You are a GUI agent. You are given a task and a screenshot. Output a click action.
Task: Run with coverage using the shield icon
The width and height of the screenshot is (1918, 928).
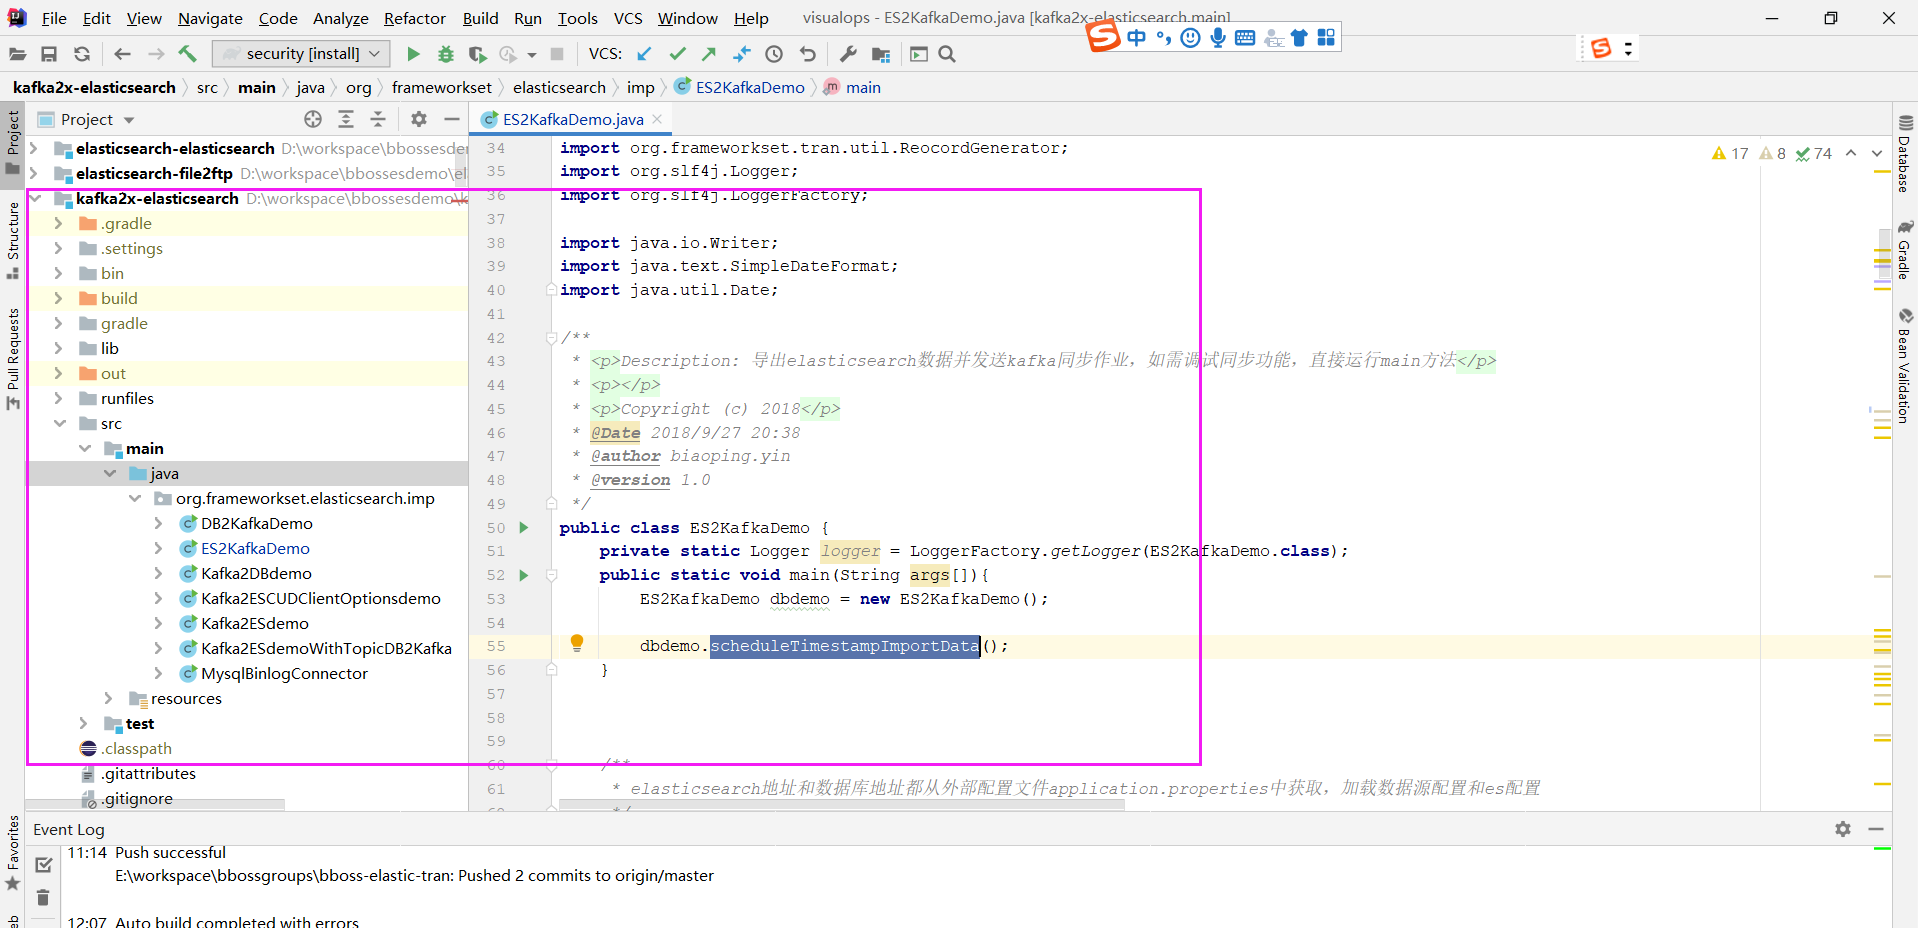tap(478, 54)
